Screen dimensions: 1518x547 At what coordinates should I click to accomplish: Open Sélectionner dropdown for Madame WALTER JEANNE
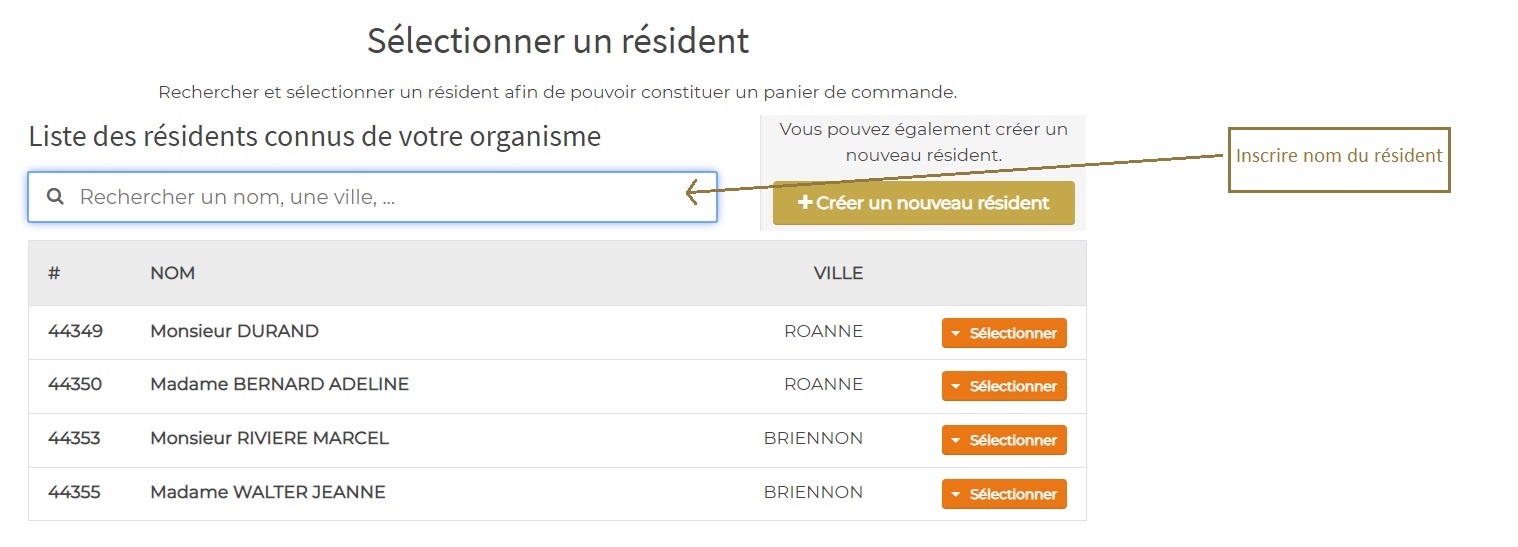(1004, 494)
